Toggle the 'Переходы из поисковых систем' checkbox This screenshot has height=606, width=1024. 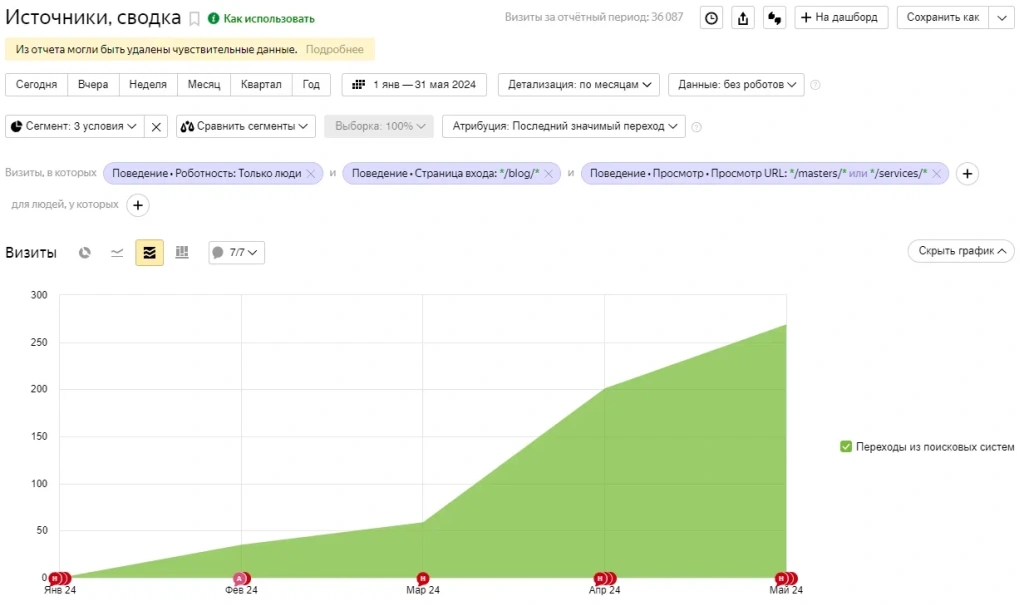click(x=846, y=447)
